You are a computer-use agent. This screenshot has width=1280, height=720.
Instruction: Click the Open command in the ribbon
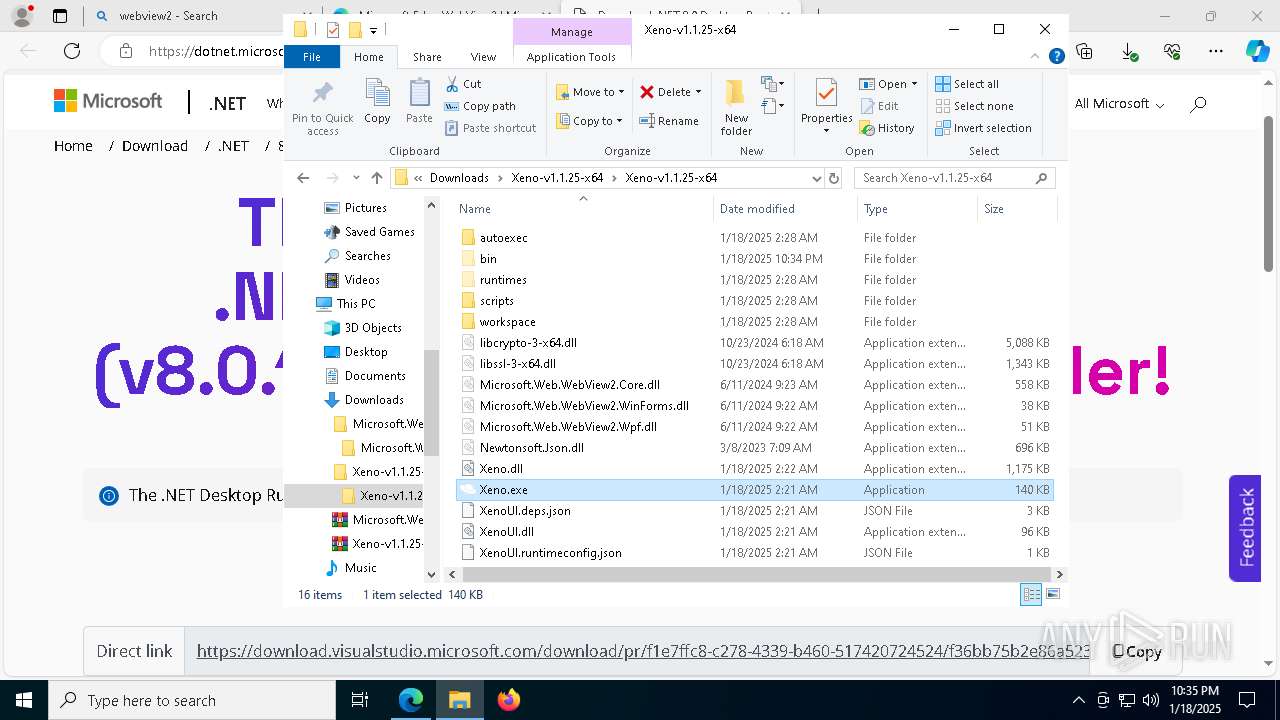click(888, 84)
